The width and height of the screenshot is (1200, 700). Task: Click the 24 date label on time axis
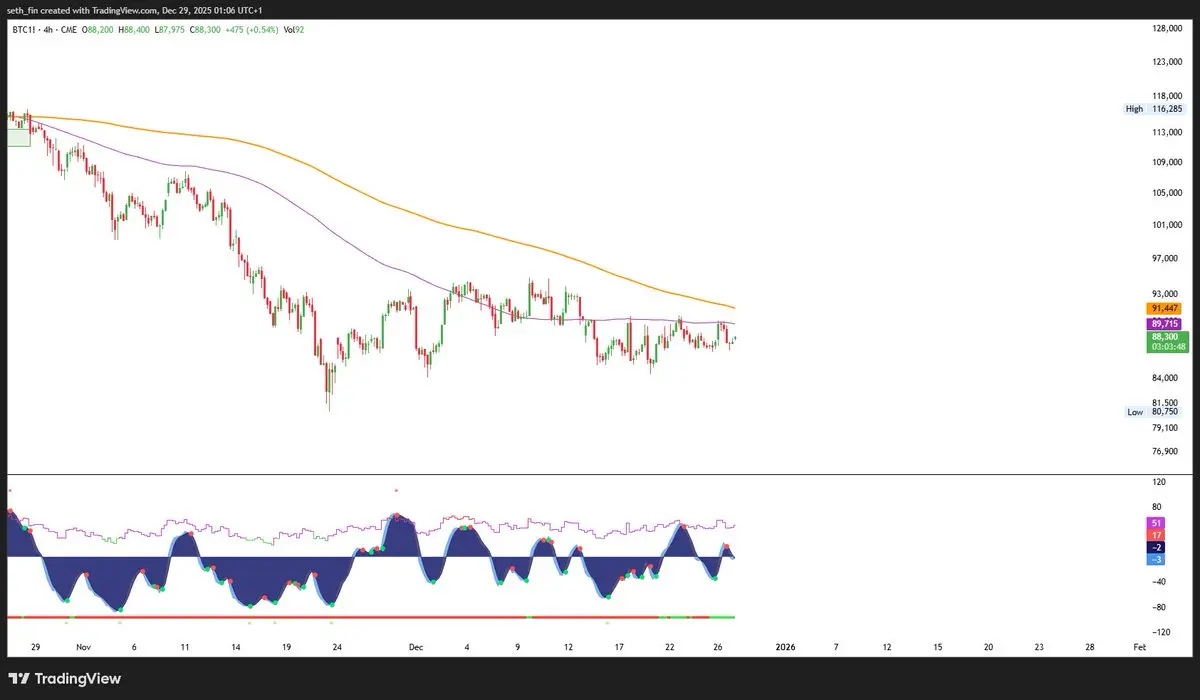[x=338, y=648]
